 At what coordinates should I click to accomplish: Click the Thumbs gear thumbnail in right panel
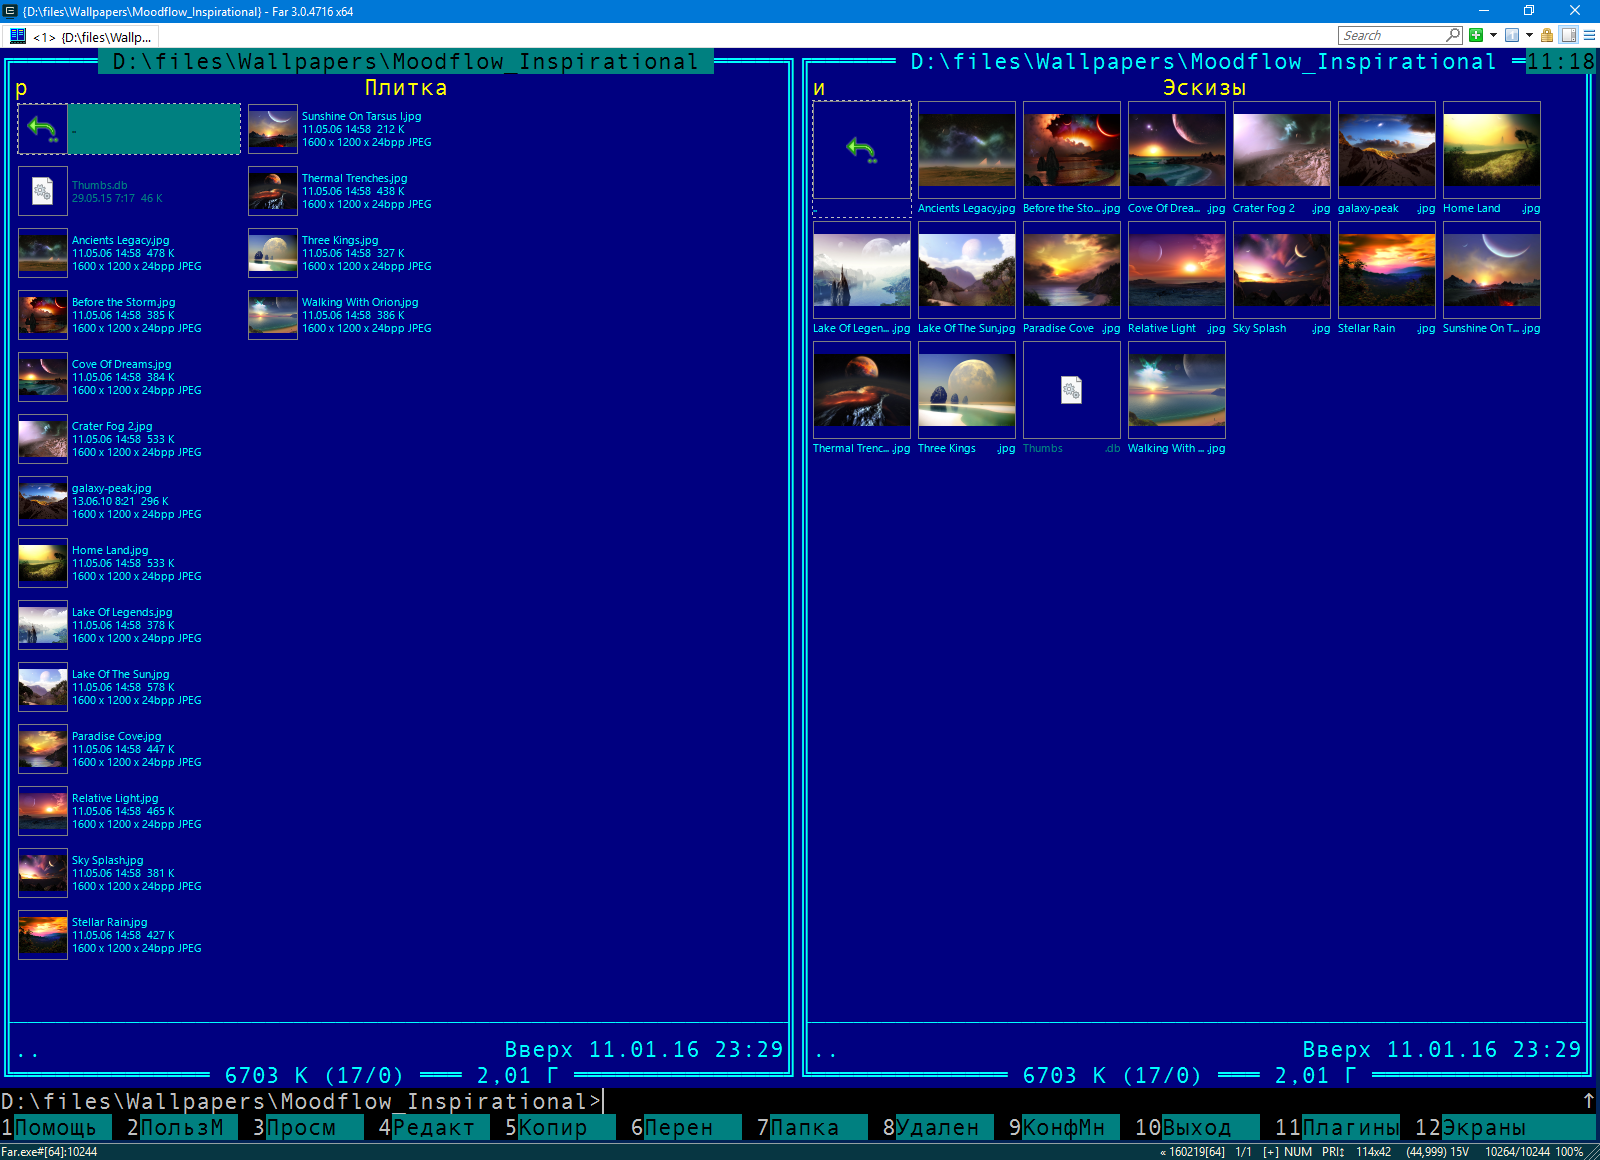pyautogui.click(x=1071, y=389)
